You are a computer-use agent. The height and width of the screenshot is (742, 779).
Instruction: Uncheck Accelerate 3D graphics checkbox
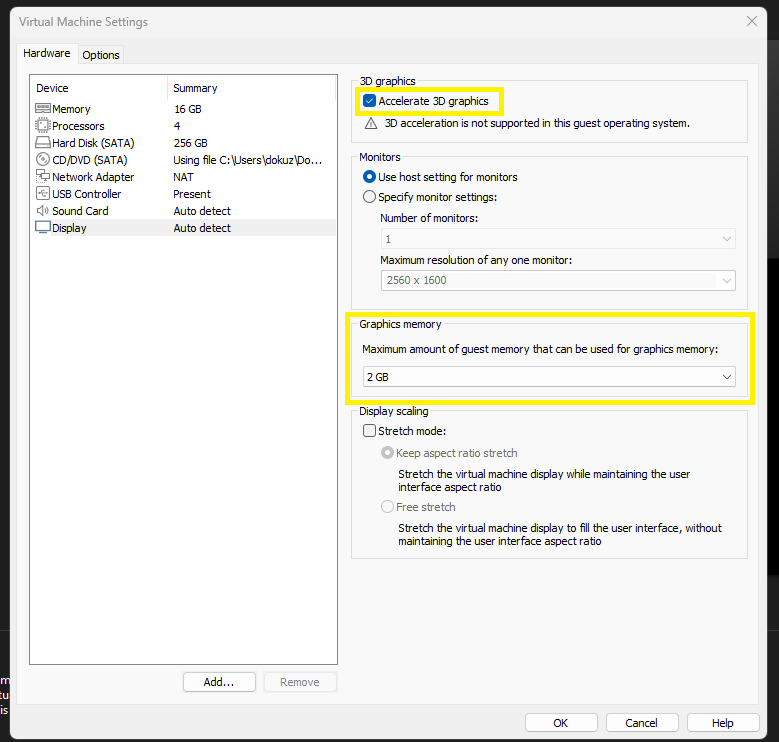coord(369,101)
